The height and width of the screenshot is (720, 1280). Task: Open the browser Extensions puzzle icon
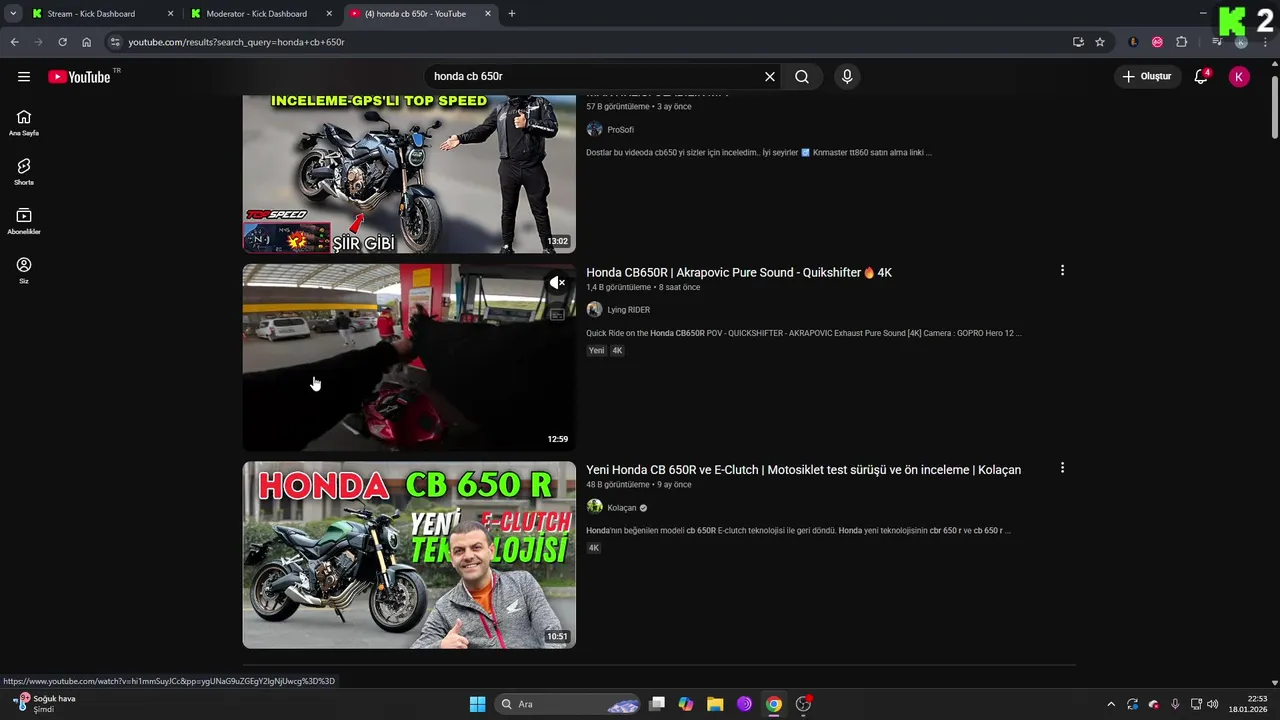[x=1181, y=42]
